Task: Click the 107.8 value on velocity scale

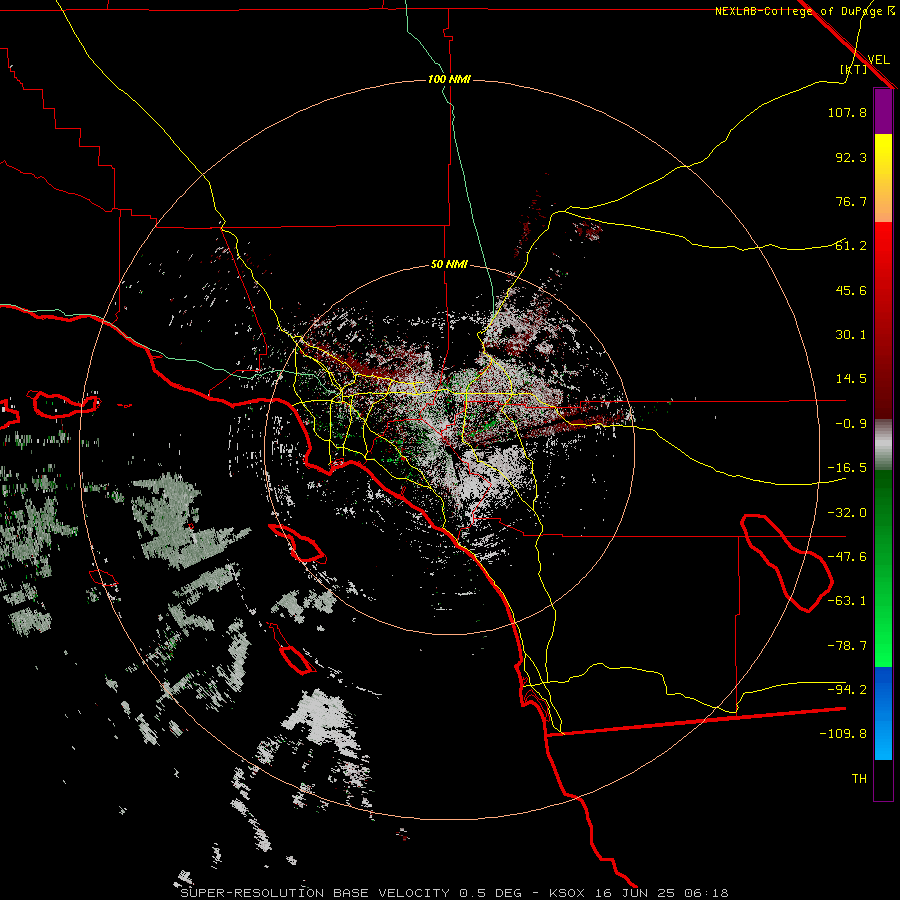Action: (x=847, y=112)
